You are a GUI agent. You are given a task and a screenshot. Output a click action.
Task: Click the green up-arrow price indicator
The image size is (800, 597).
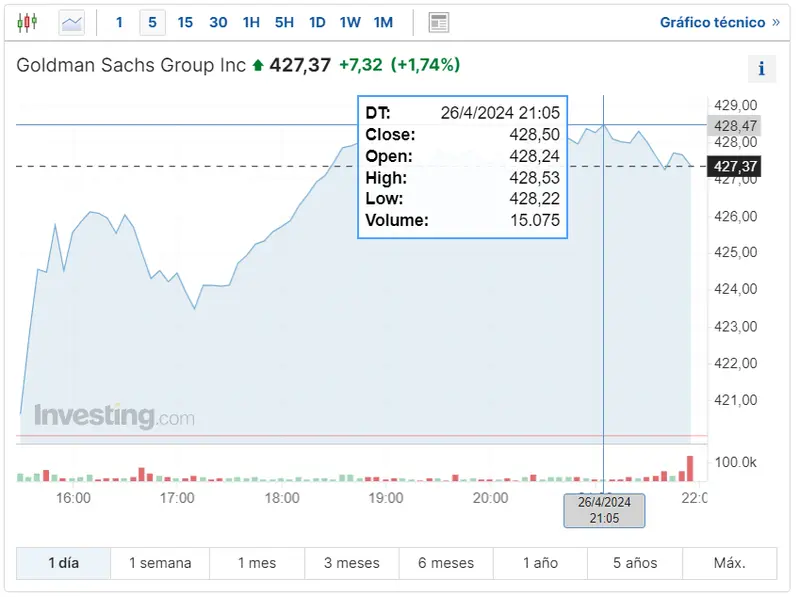pyautogui.click(x=258, y=66)
